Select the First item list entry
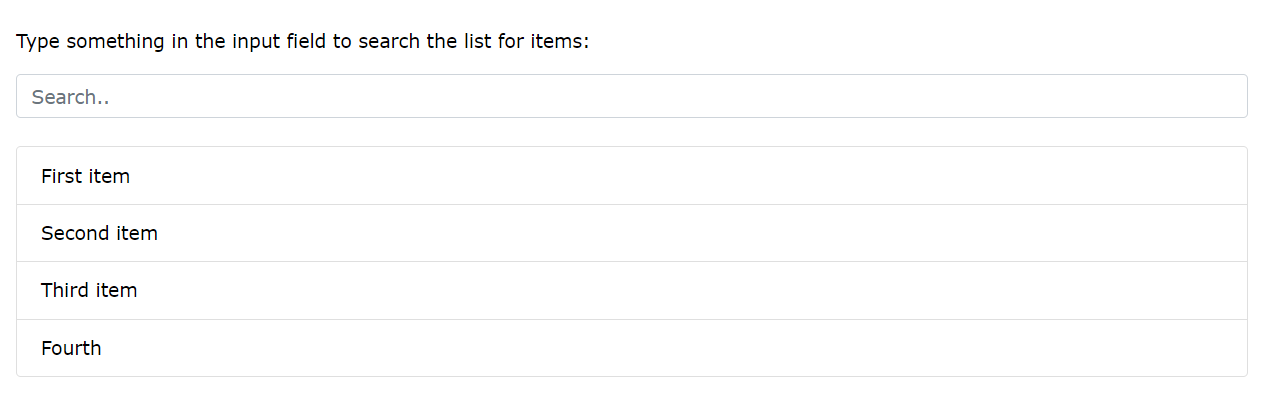 pyautogui.click(x=631, y=176)
